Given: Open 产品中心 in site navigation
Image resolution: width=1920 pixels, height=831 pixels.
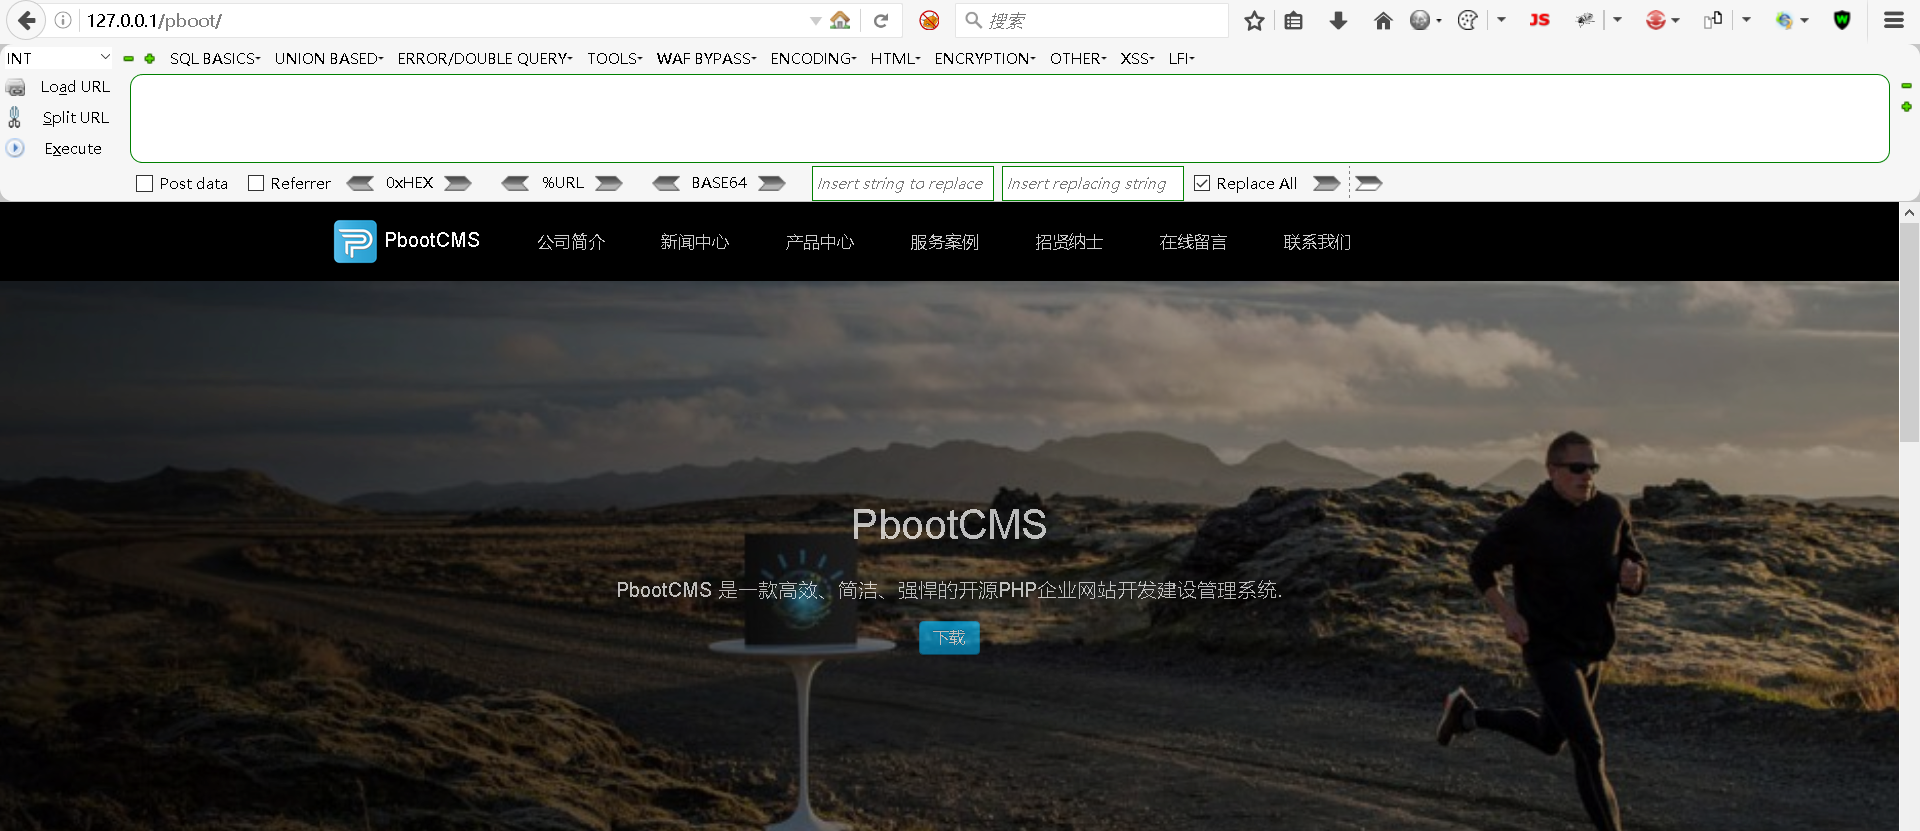Looking at the screenshot, I should (x=820, y=242).
